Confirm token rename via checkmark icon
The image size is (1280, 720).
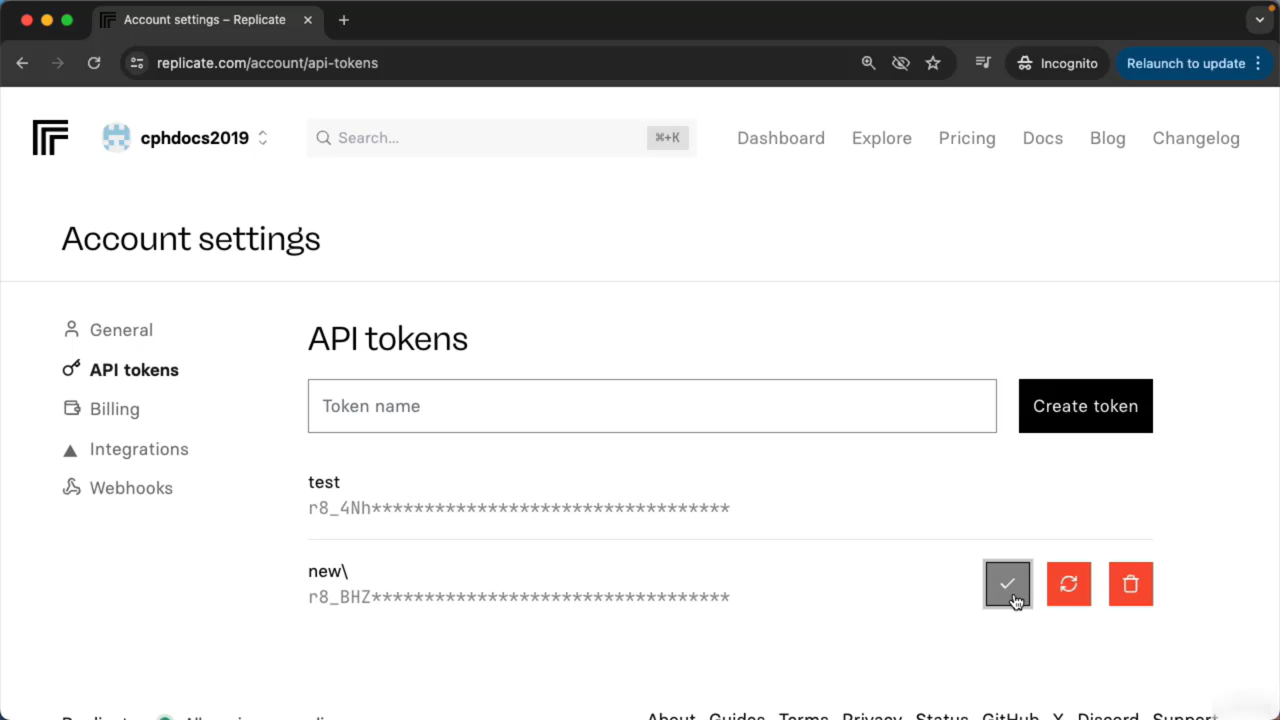coord(1007,584)
